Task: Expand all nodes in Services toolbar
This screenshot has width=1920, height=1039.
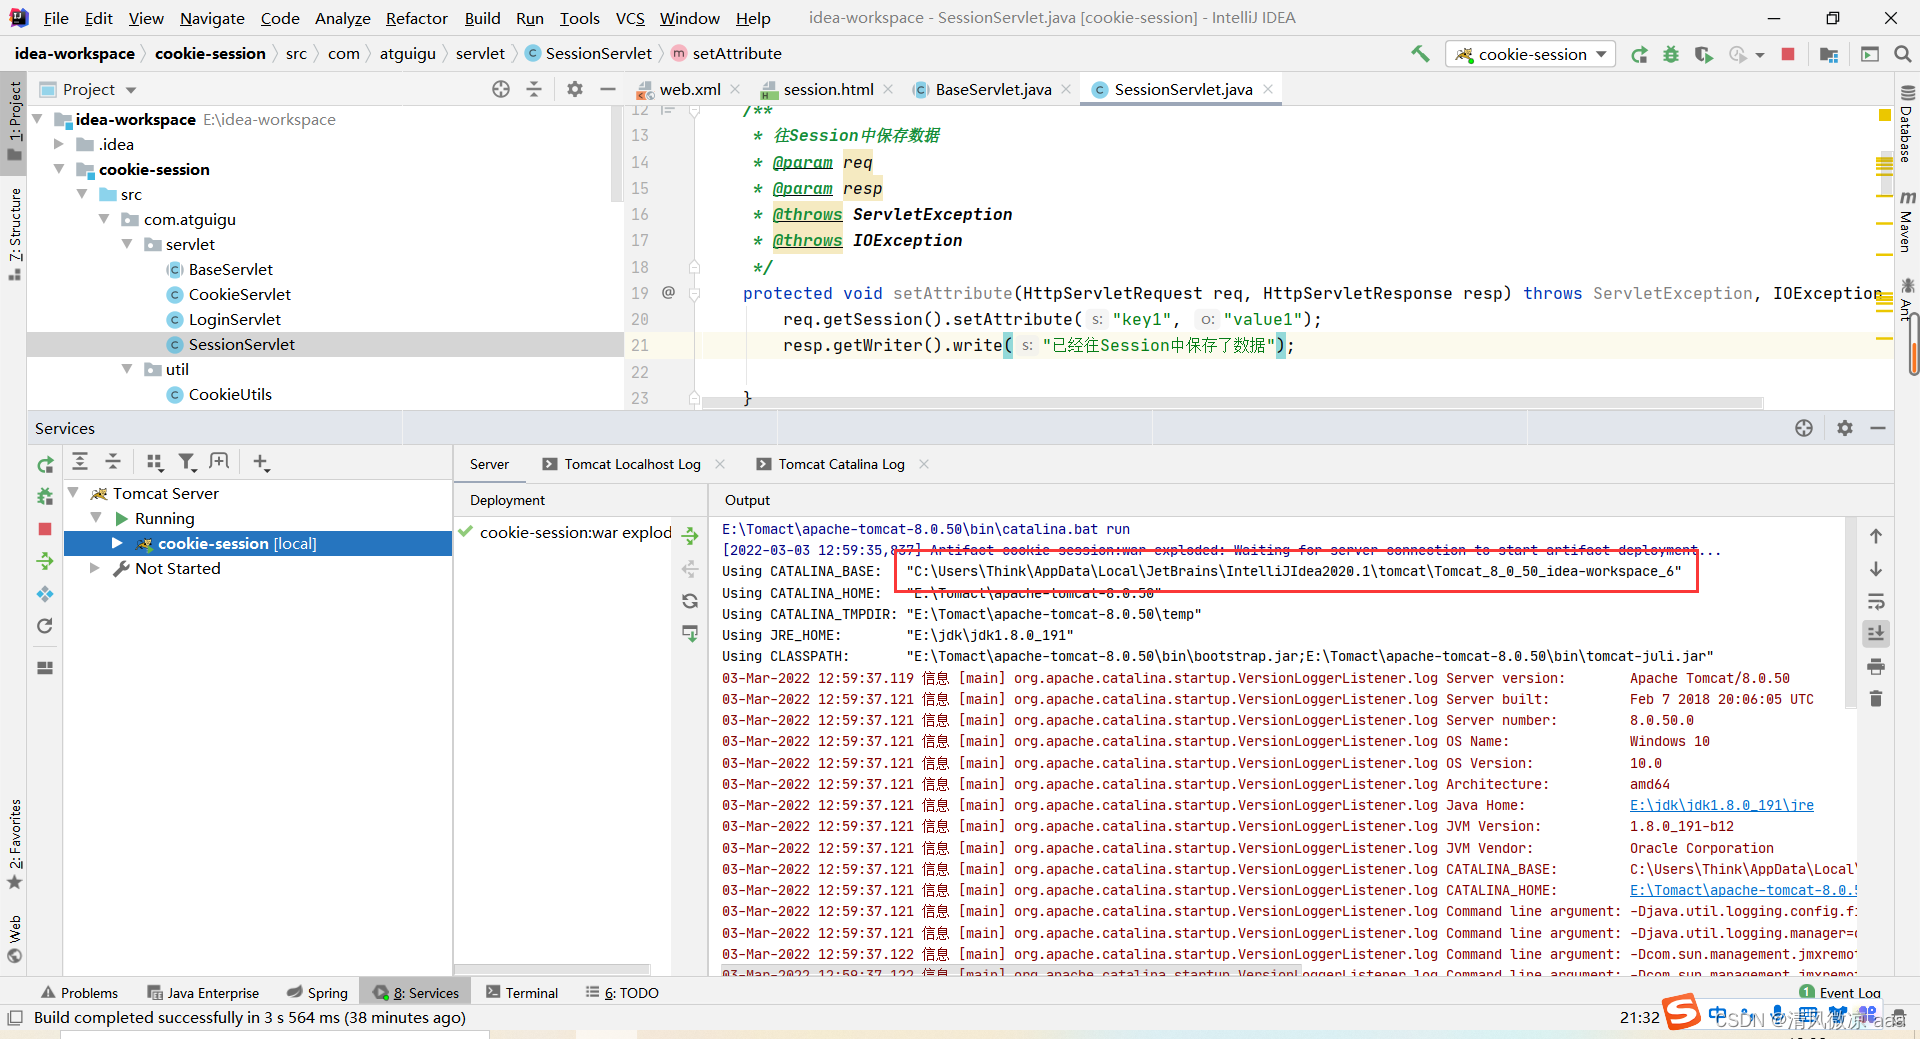Action: click(x=80, y=461)
